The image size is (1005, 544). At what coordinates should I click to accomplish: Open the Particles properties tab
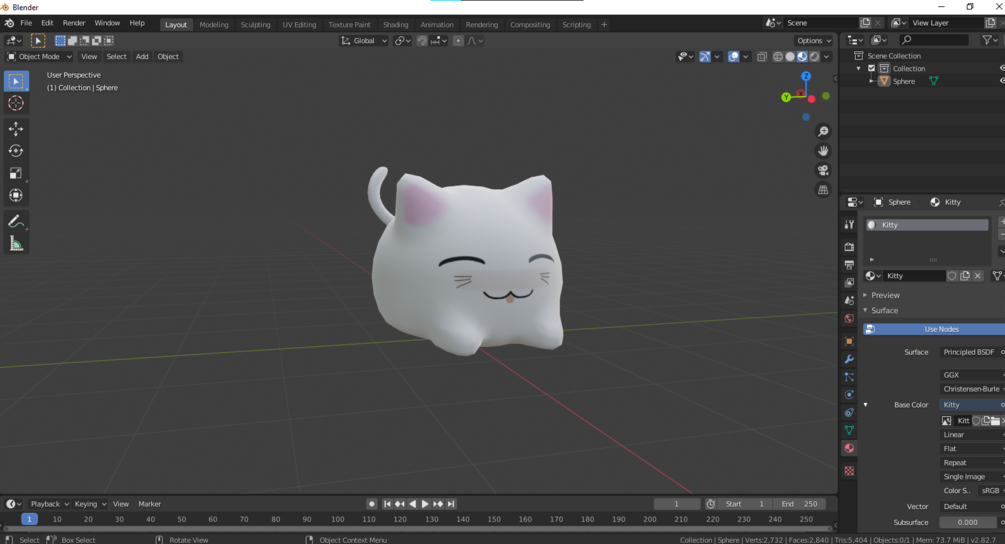pos(849,377)
